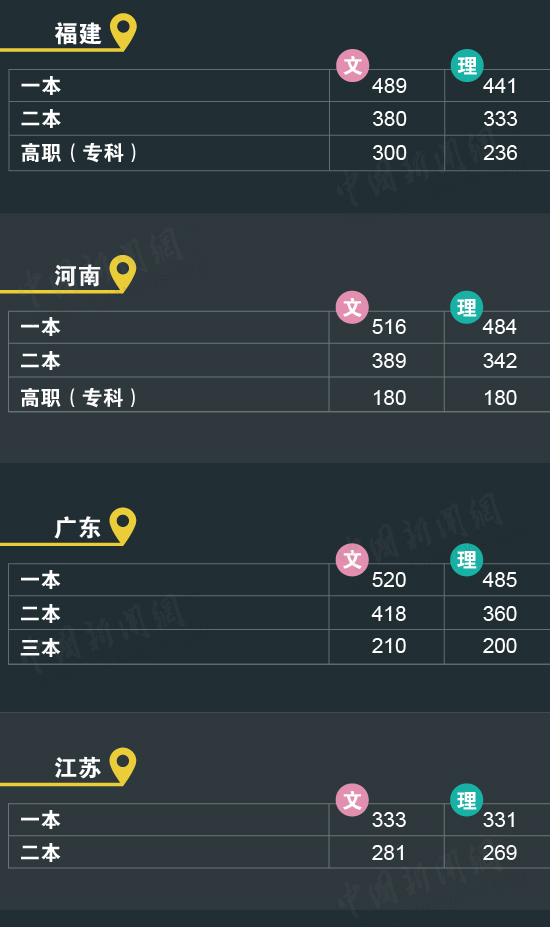Click the yellow location pin beside 江苏

tap(123, 766)
